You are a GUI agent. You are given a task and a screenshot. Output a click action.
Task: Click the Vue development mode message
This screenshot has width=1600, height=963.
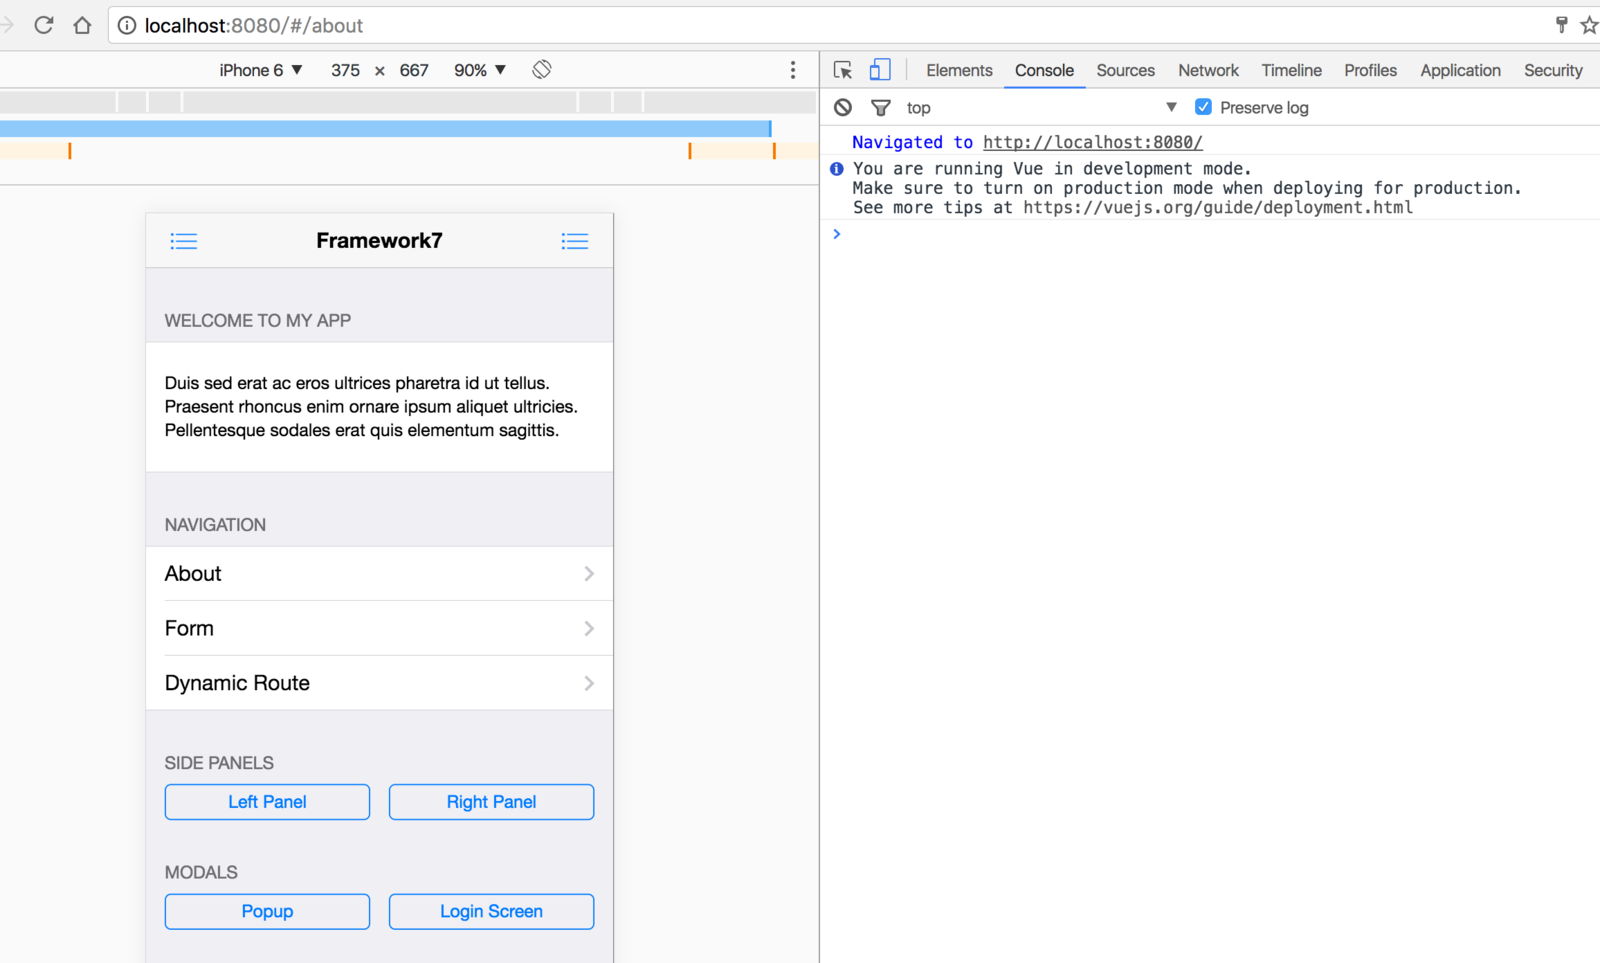(x=1186, y=188)
